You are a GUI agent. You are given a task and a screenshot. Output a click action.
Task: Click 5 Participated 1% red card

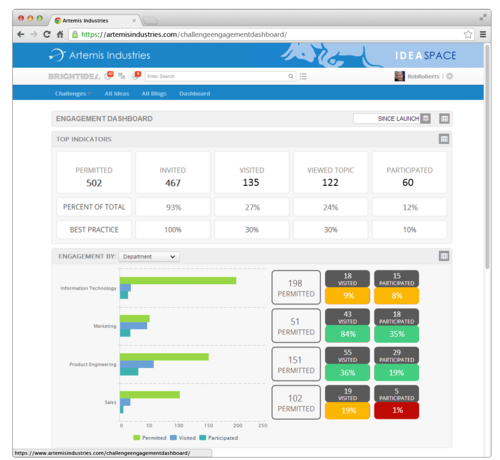(396, 402)
